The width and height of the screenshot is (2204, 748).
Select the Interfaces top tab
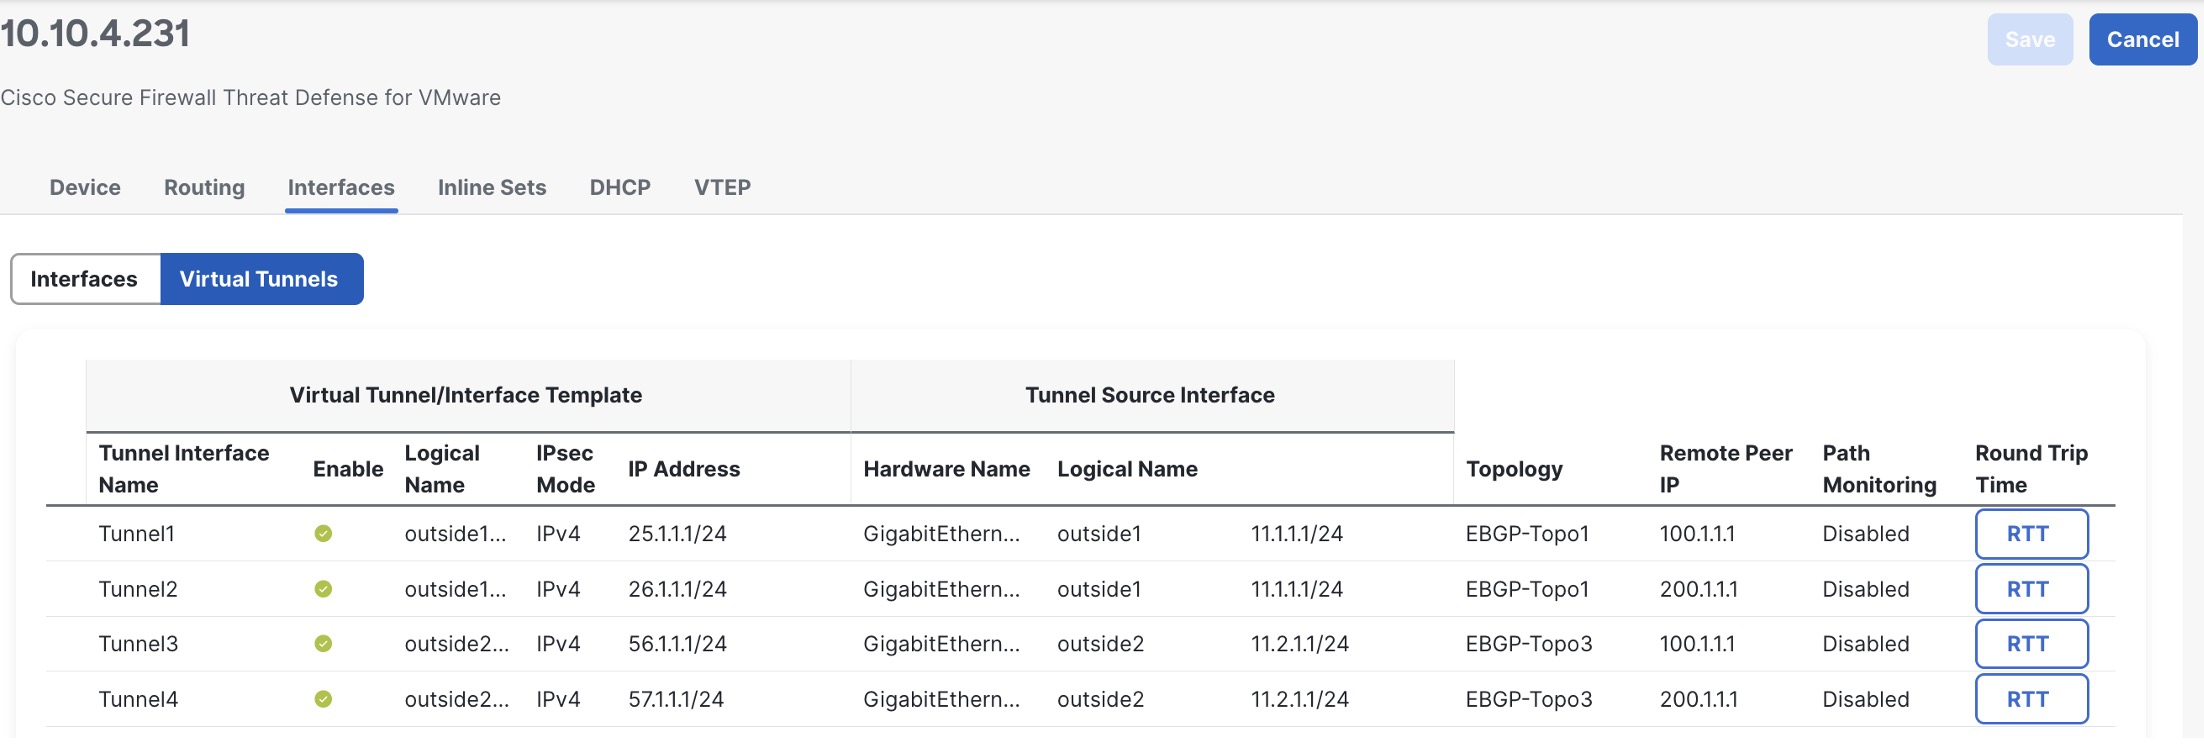tap(341, 188)
